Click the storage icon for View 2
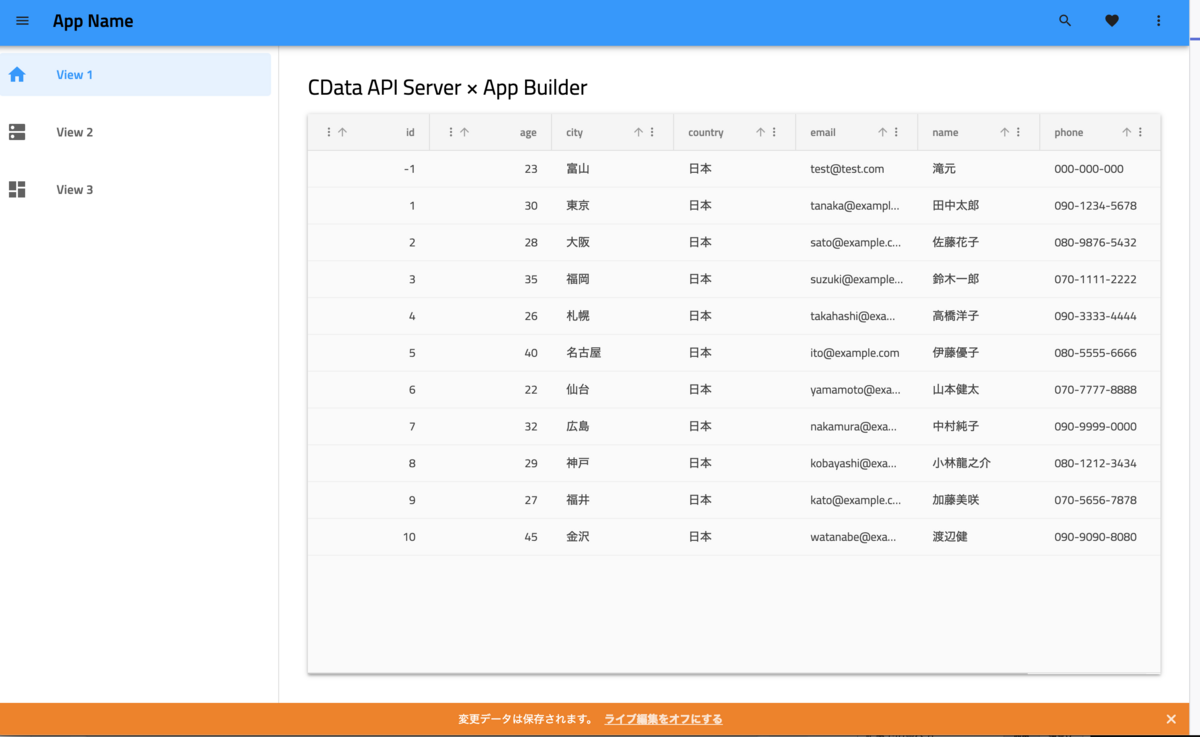Viewport: 1200px width, 737px height. click(x=17, y=132)
